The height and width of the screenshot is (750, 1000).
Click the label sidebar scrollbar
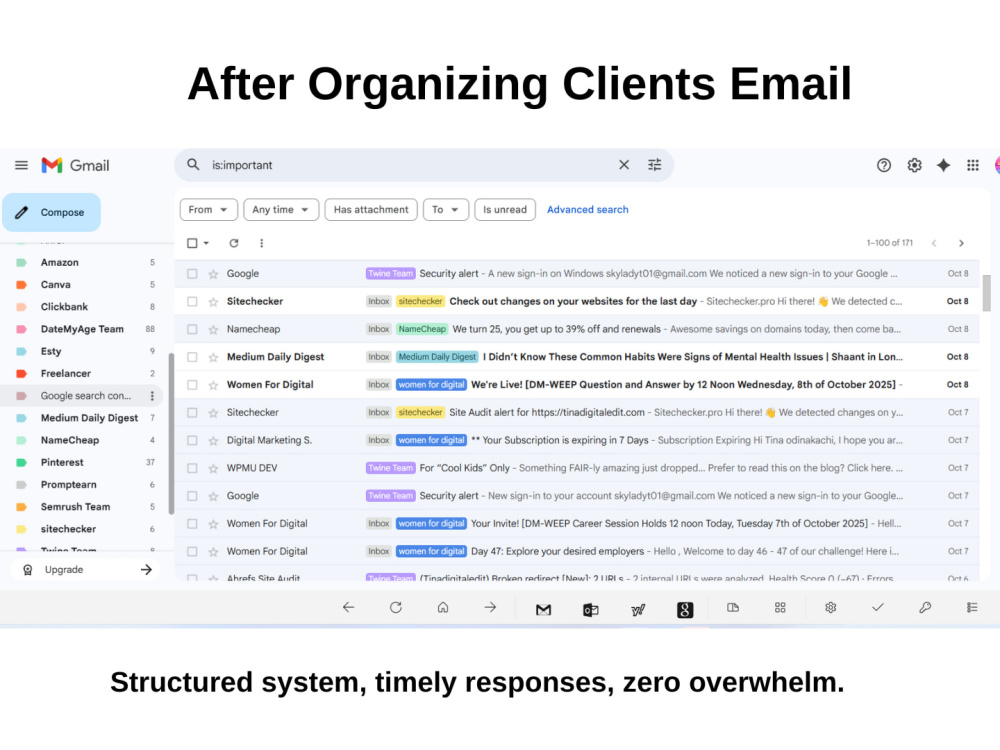point(171,434)
